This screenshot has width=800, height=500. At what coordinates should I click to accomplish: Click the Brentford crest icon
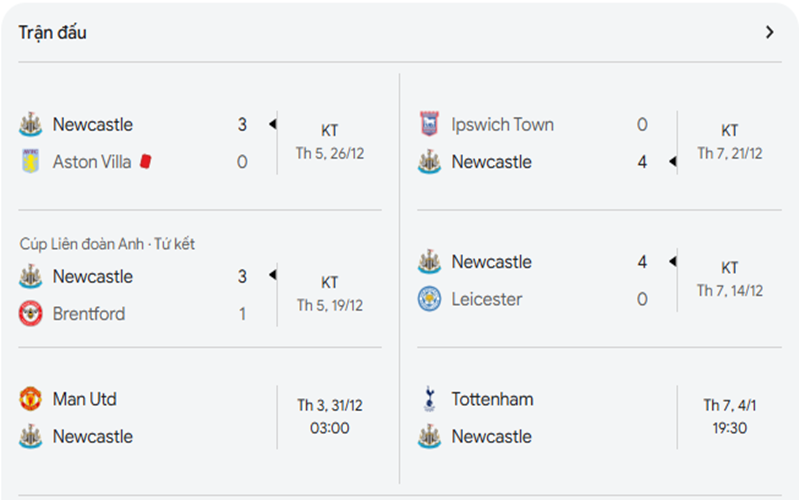pyautogui.click(x=30, y=314)
